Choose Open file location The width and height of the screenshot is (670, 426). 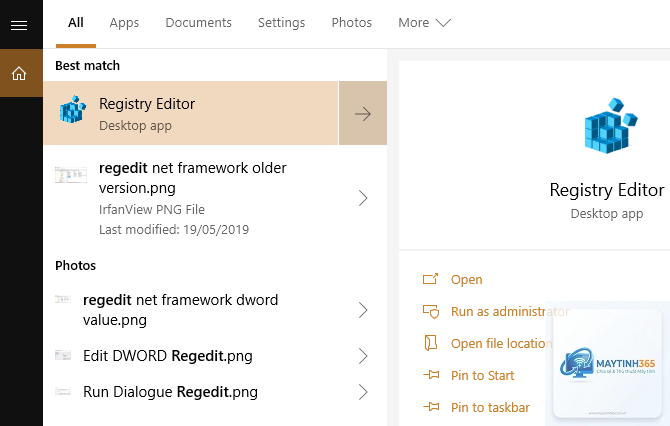pos(501,344)
